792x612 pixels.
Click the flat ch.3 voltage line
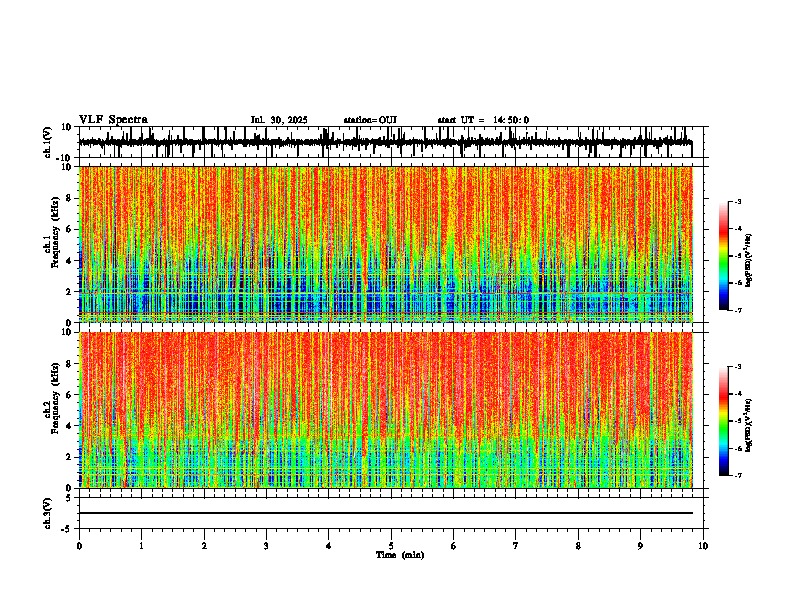386,513
